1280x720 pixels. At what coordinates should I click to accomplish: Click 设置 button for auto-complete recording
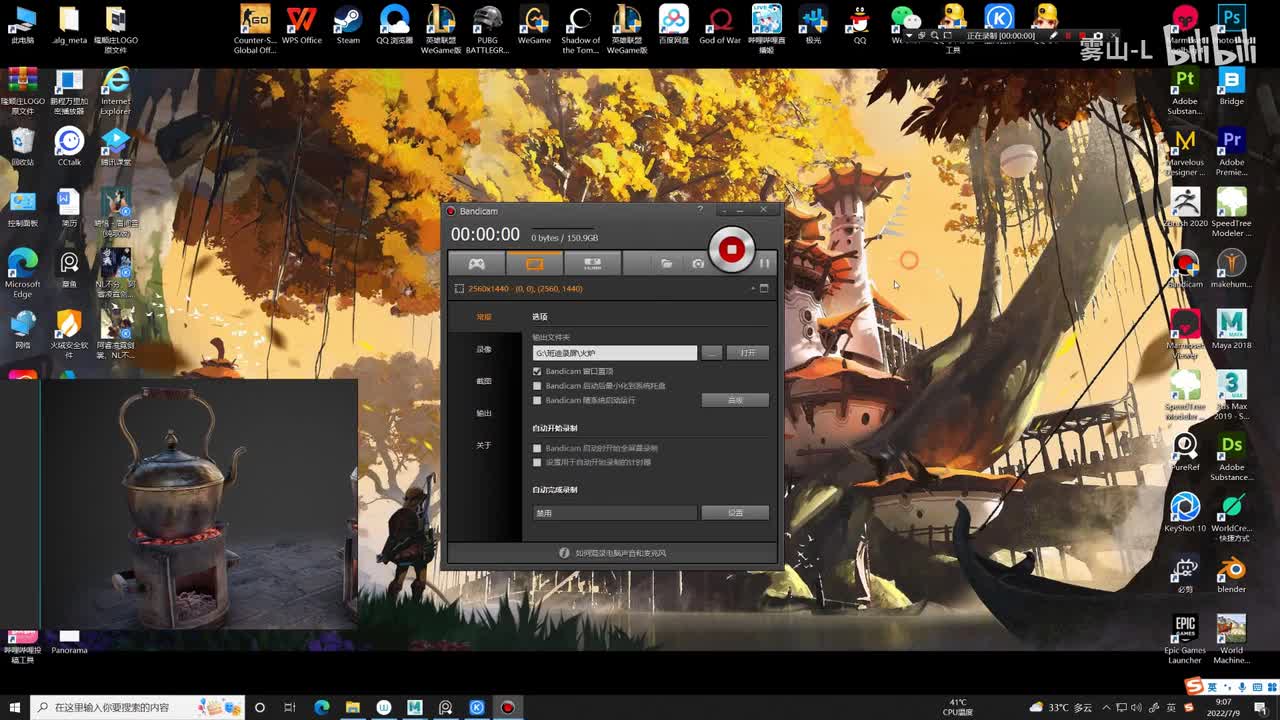[735, 513]
